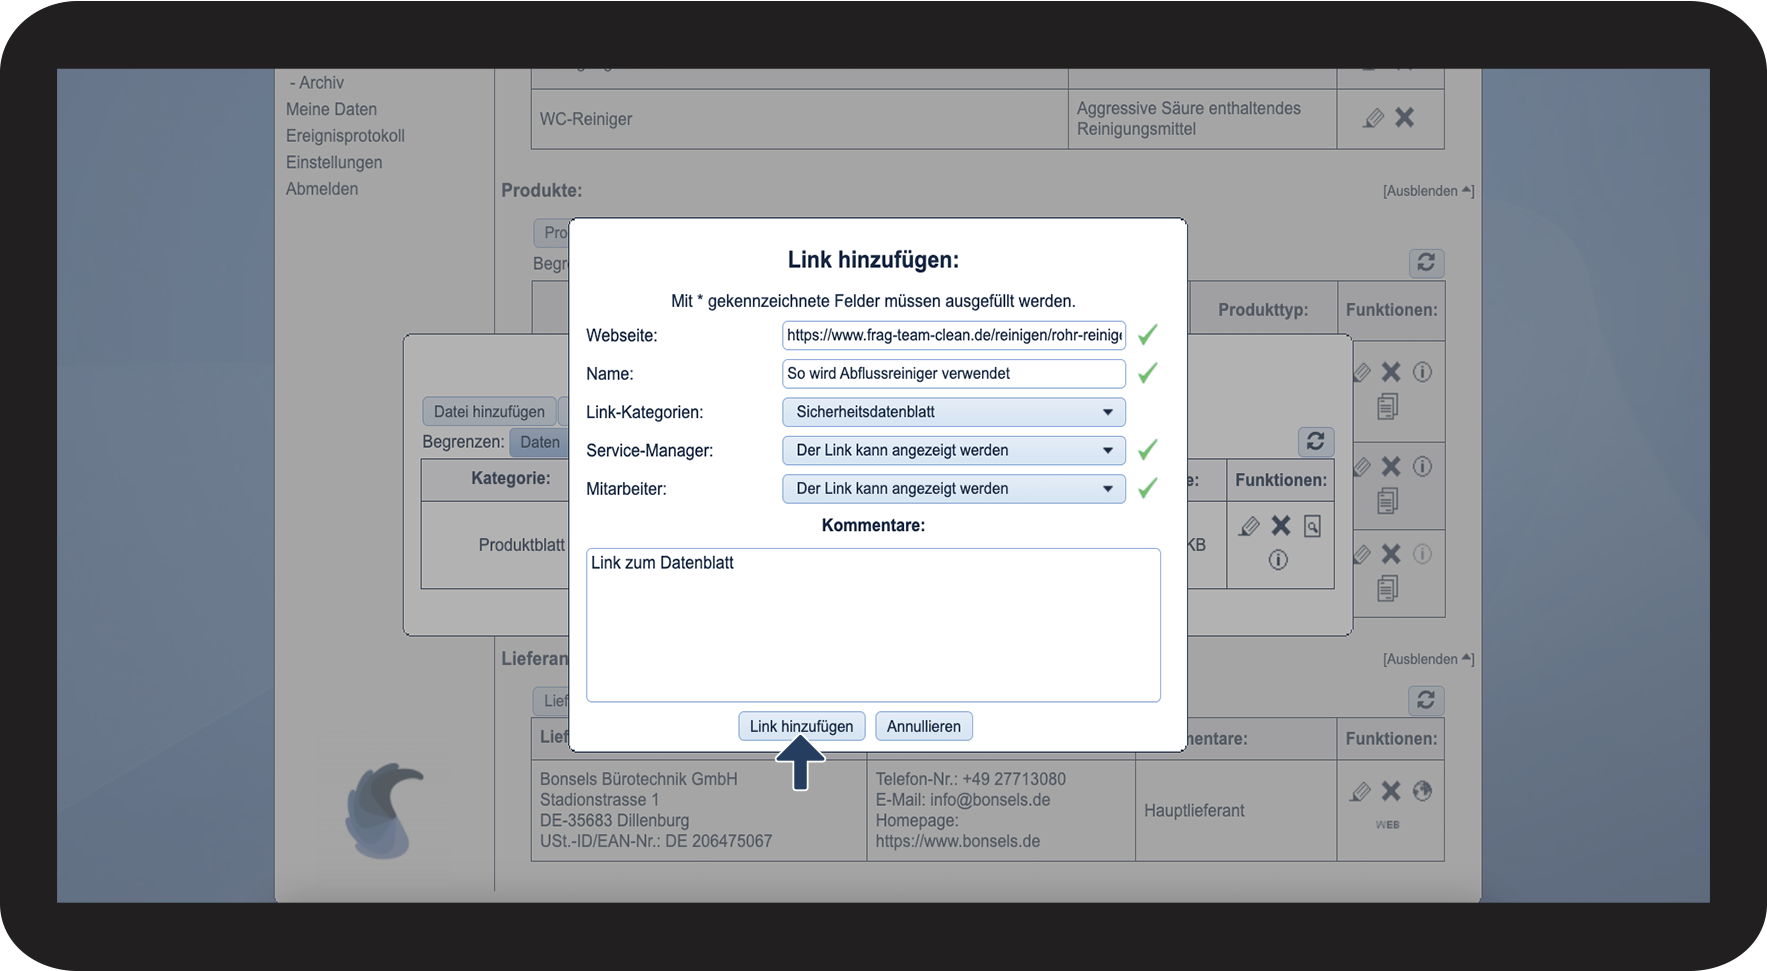Image resolution: width=1767 pixels, height=971 pixels.
Task: Delete the Produktblatt file with the X icon
Action: pyautogui.click(x=1281, y=526)
